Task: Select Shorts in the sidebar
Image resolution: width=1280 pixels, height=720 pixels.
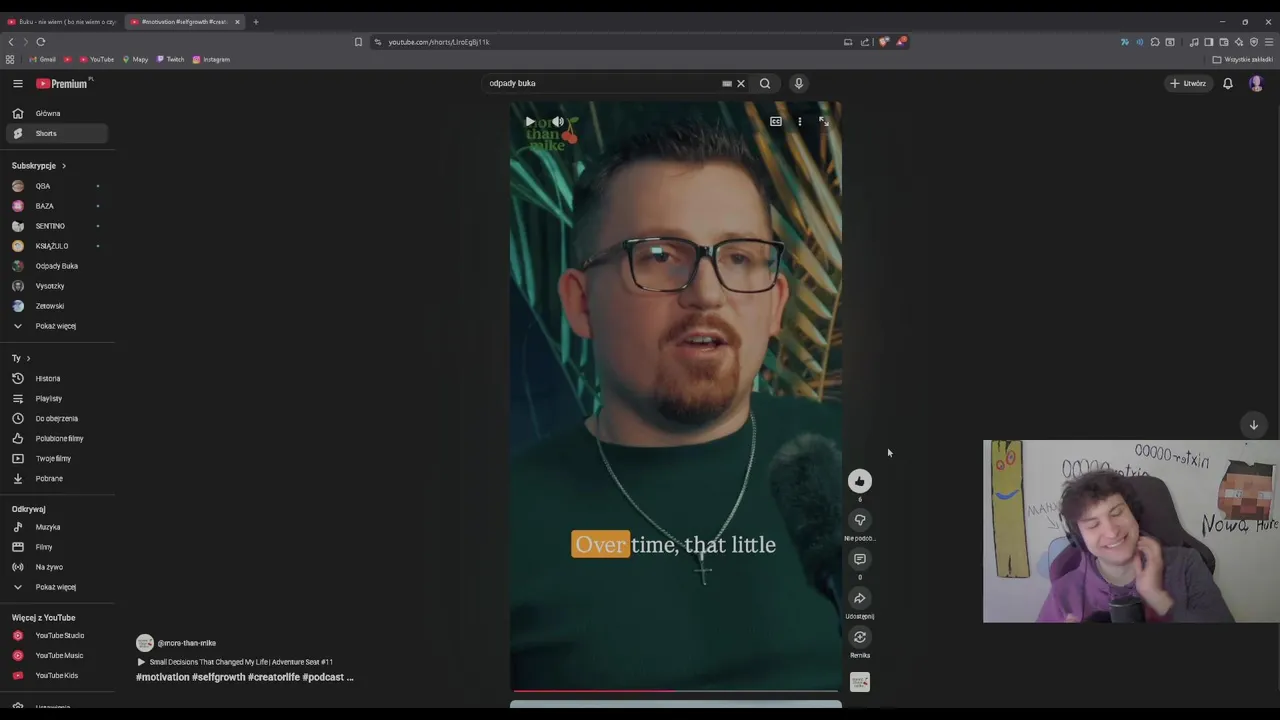Action: click(58, 134)
